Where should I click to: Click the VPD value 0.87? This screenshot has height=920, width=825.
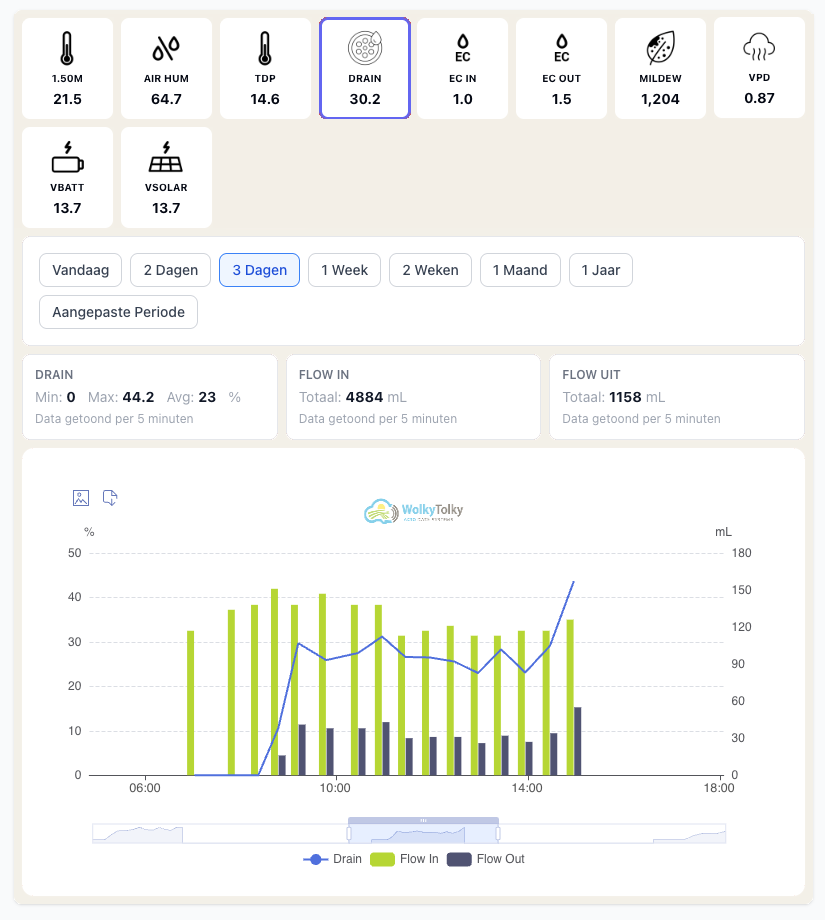point(759,98)
